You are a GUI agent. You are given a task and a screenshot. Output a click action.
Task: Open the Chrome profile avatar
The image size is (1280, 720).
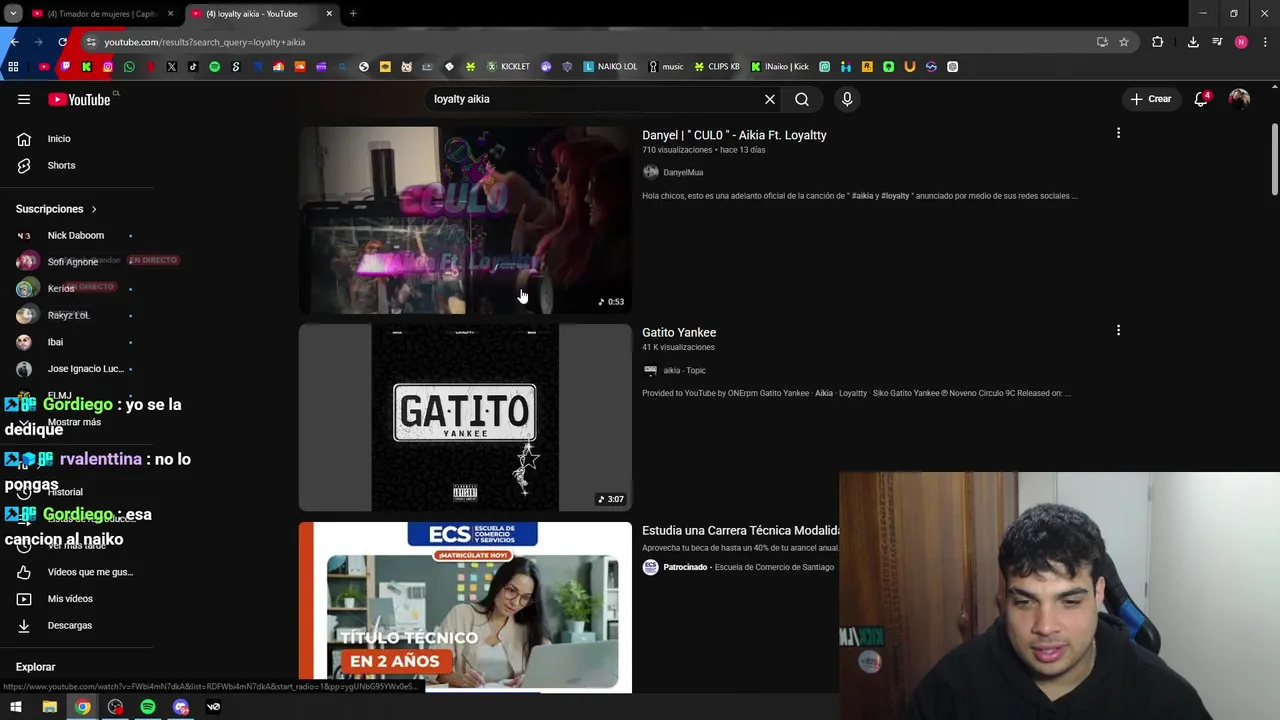[x=1241, y=42]
